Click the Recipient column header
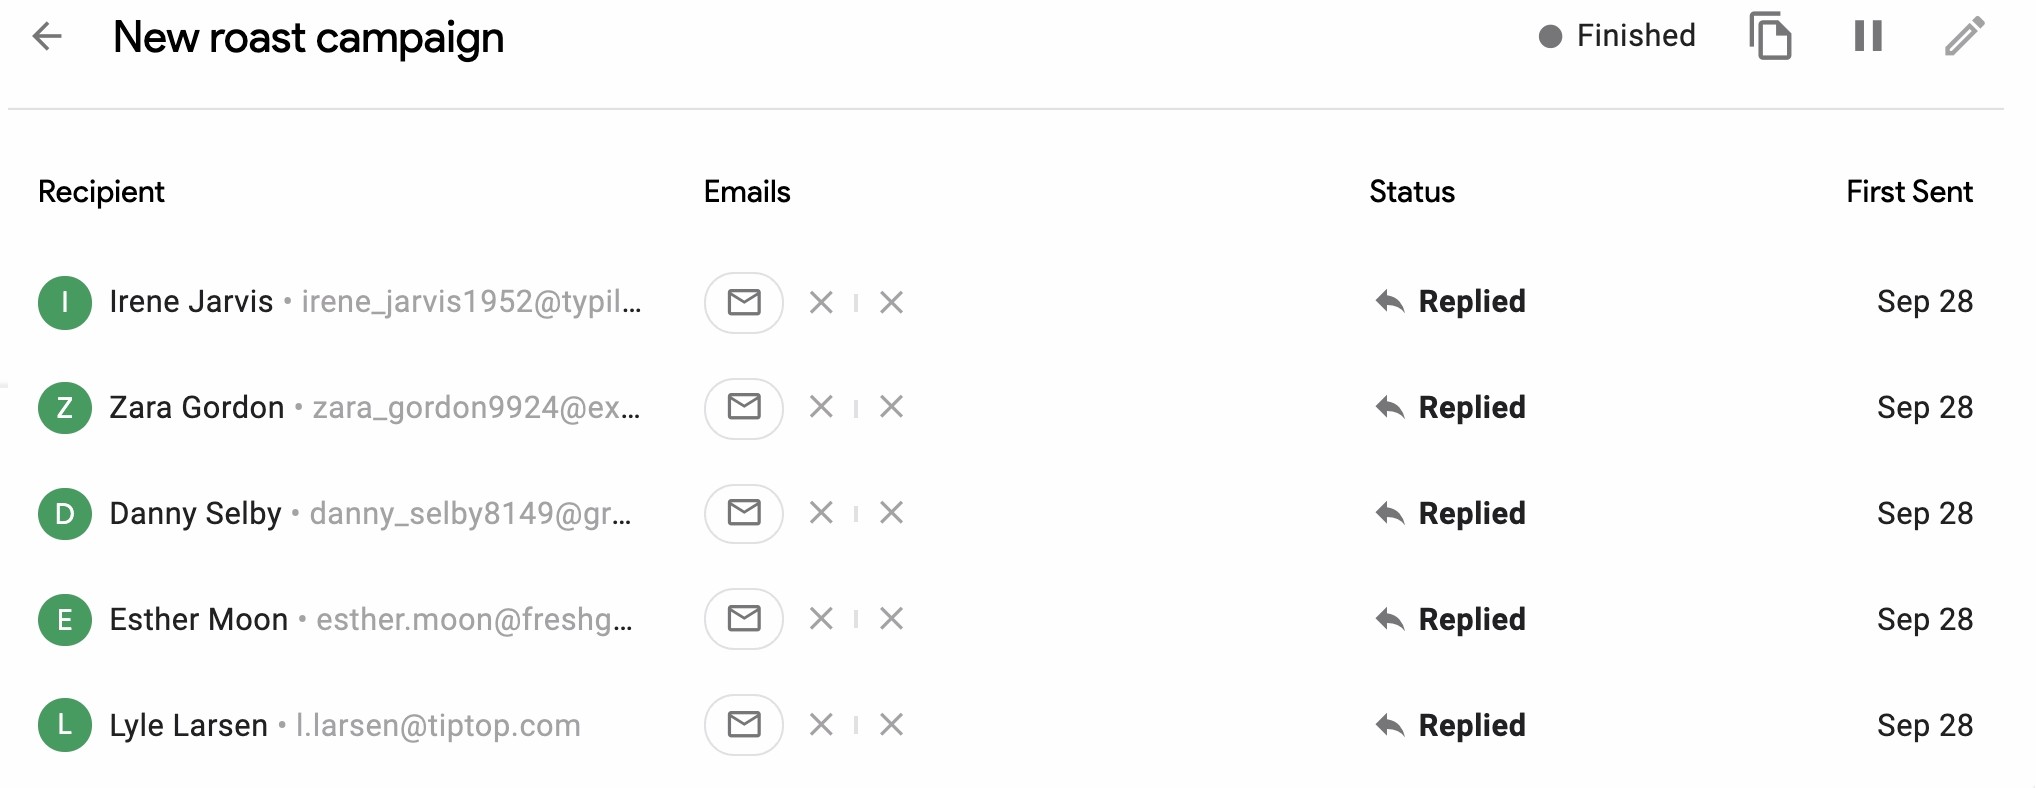Viewport: 2036px width, 788px height. pos(100,192)
